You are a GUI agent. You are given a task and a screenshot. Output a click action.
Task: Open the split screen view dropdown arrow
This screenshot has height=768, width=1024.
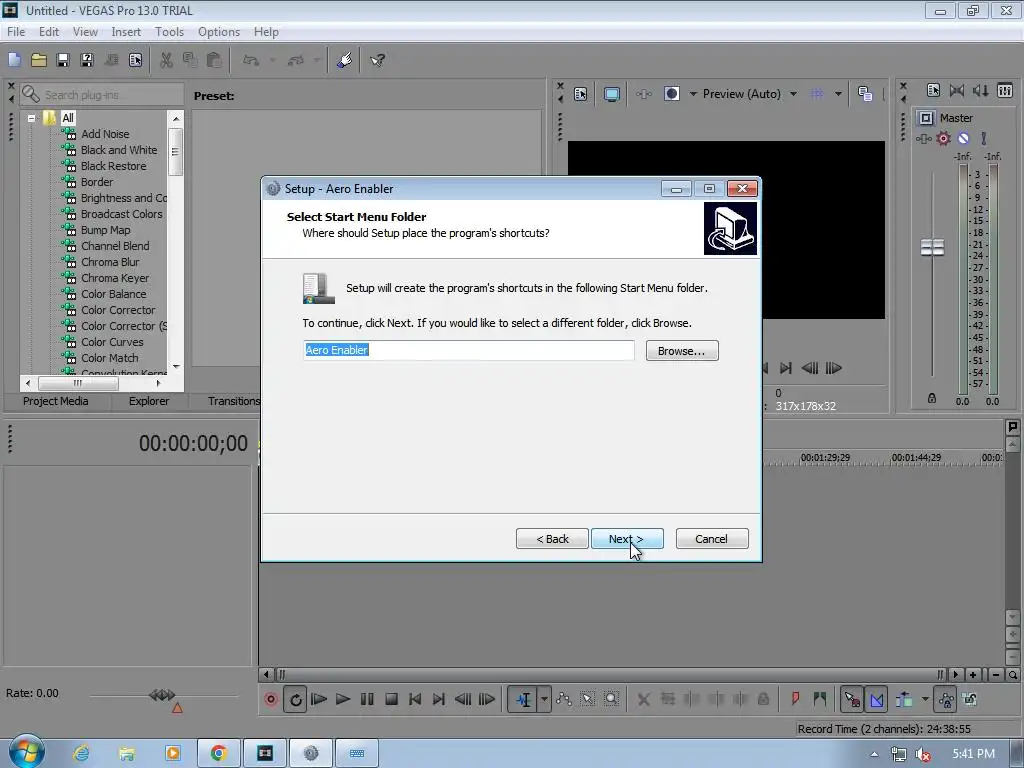pyautogui.click(x=693, y=94)
